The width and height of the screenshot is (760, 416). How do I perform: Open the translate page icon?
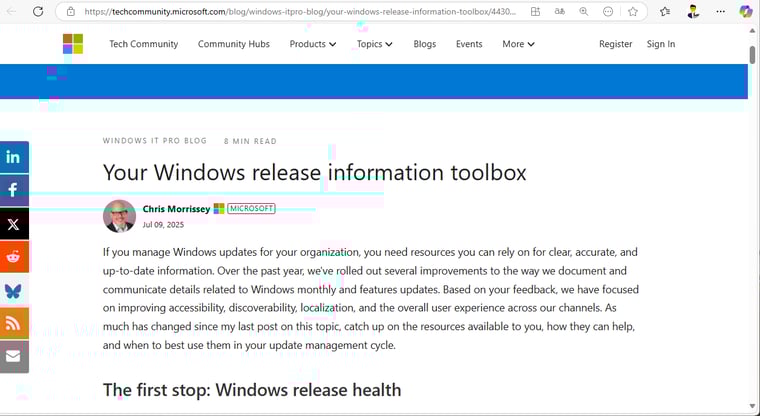(x=559, y=12)
